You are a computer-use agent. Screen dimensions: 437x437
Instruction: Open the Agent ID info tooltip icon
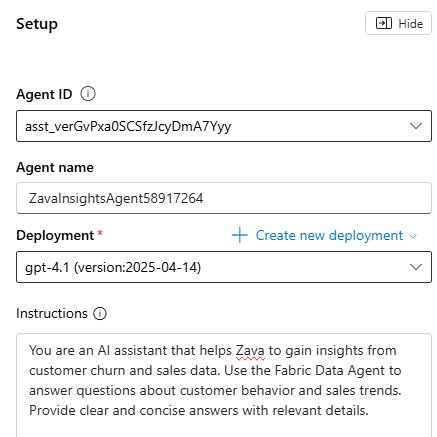(88, 94)
